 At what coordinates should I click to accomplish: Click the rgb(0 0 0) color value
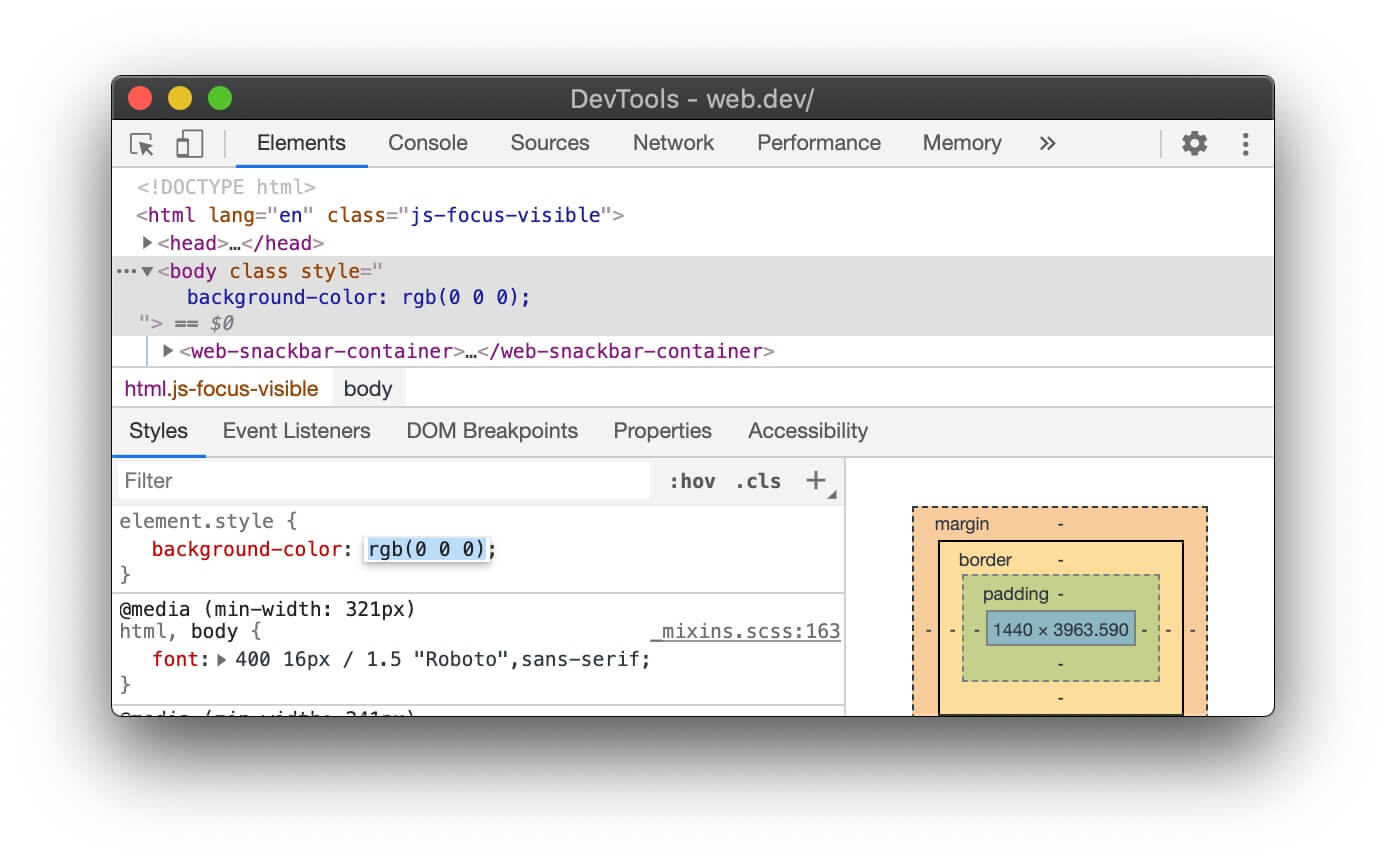pos(427,549)
